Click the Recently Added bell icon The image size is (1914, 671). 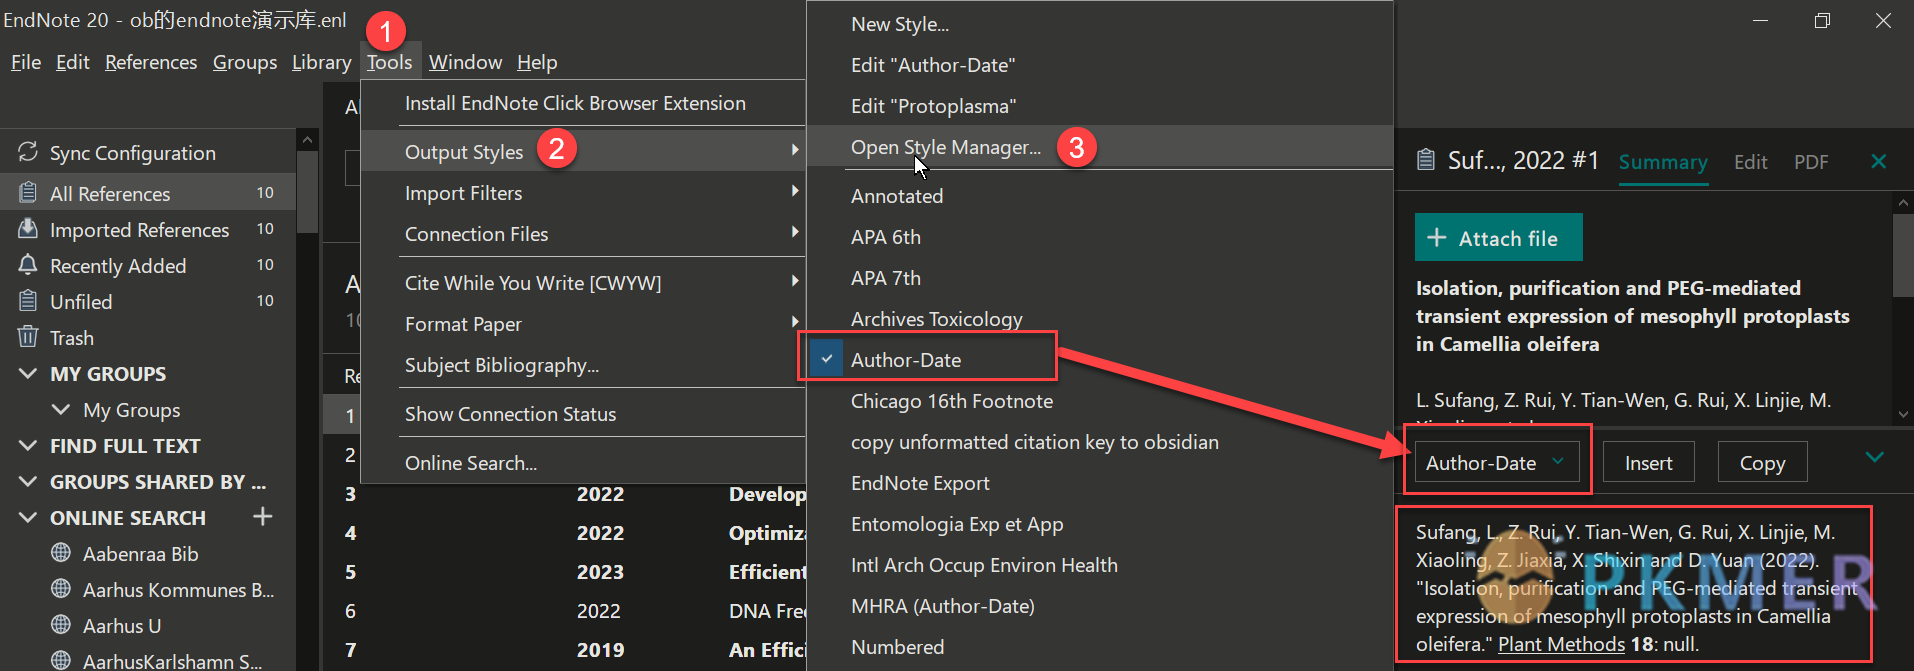coord(28,265)
